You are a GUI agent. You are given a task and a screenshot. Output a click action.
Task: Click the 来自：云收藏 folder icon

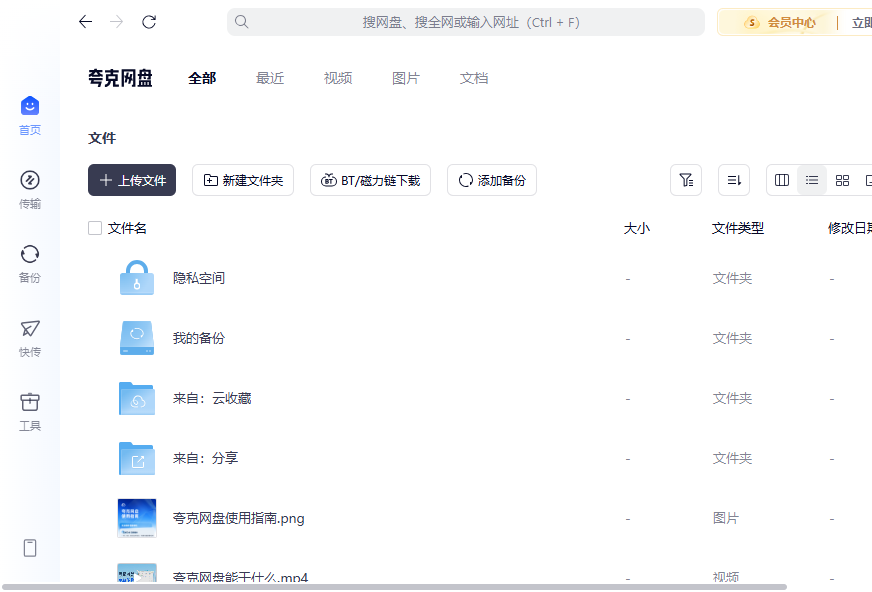[x=137, y=398]
